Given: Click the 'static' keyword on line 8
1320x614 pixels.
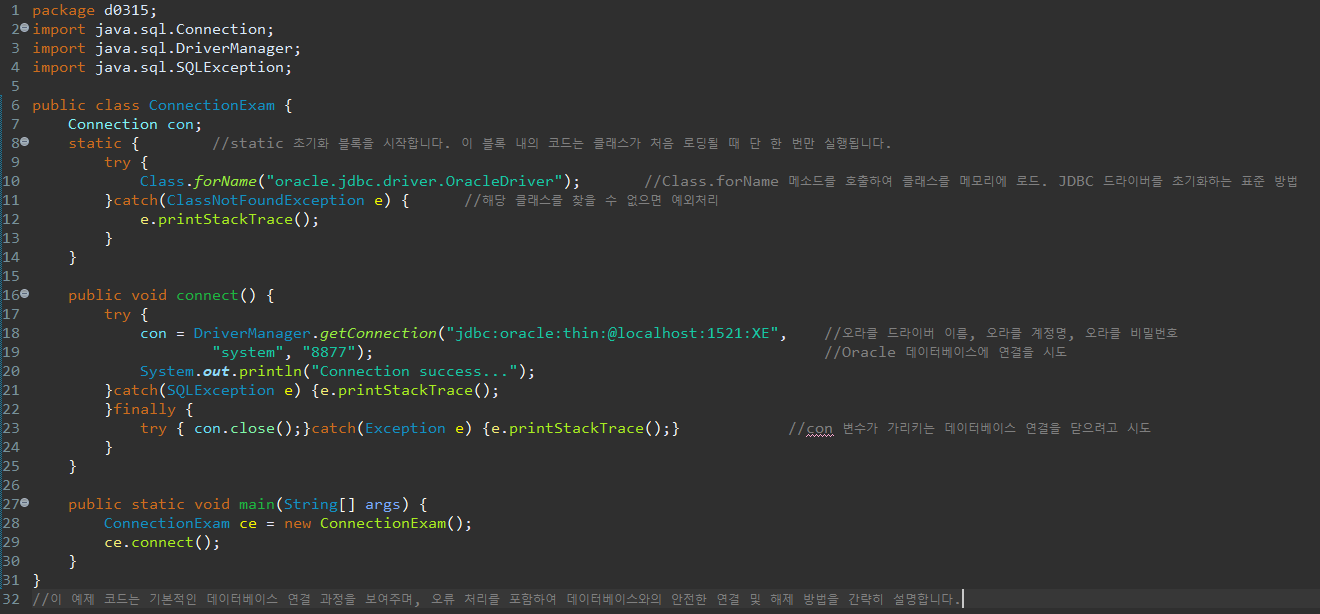Looking at the screenshot, I should pyautogui.click(x=95, y=143).
